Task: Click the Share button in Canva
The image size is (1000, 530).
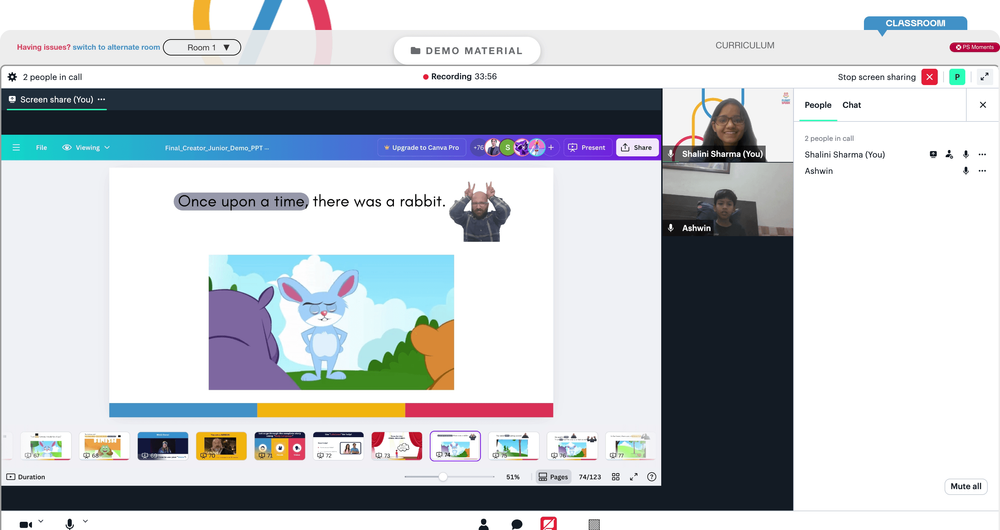Action: pyautogui.click(x=636, y=147)
